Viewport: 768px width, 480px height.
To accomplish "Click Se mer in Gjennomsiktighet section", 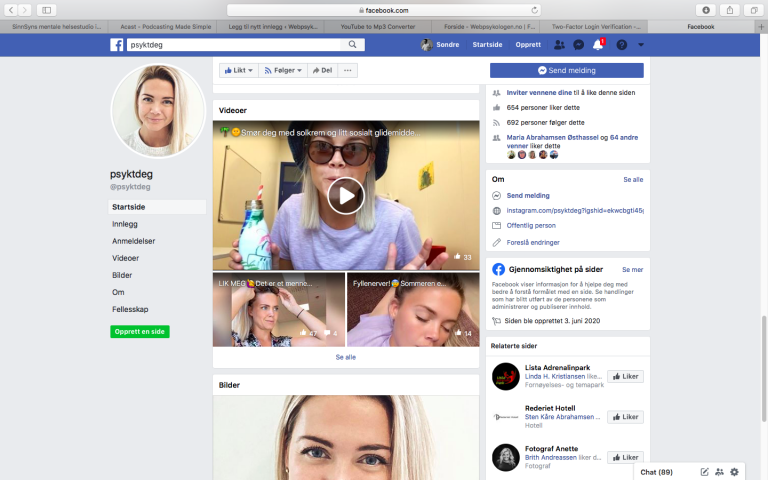I will (x=632, y=270).
